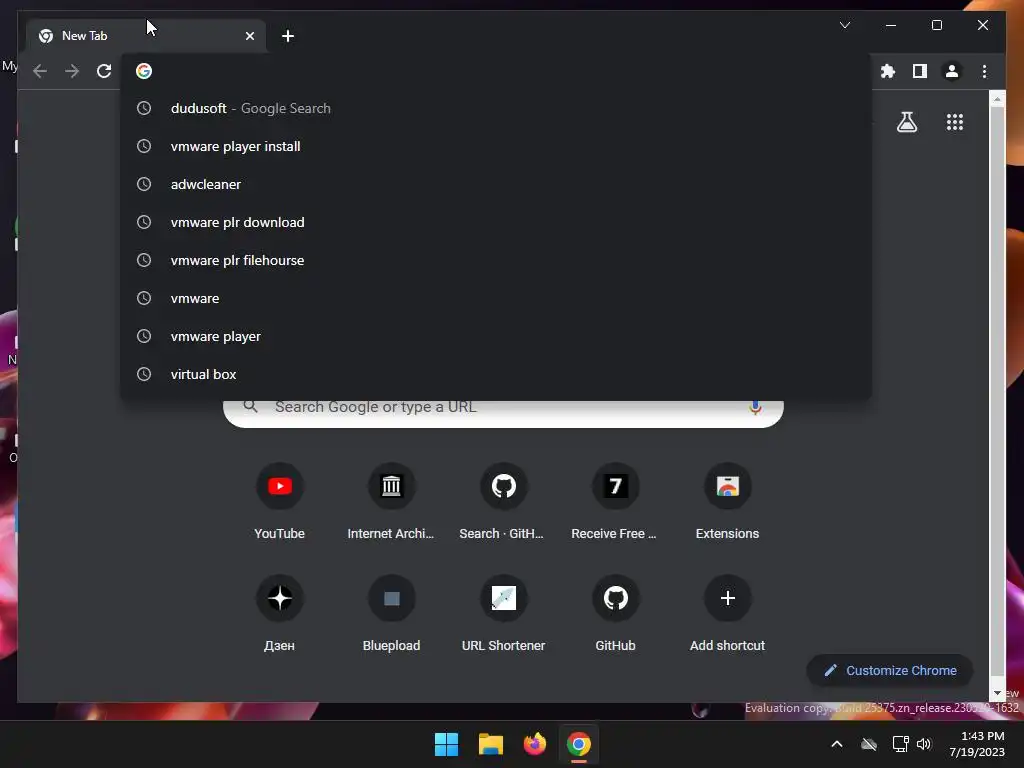Open the Дзен shortcut
This screenshot has width=1024, height=768.
[x=280, y=613]
